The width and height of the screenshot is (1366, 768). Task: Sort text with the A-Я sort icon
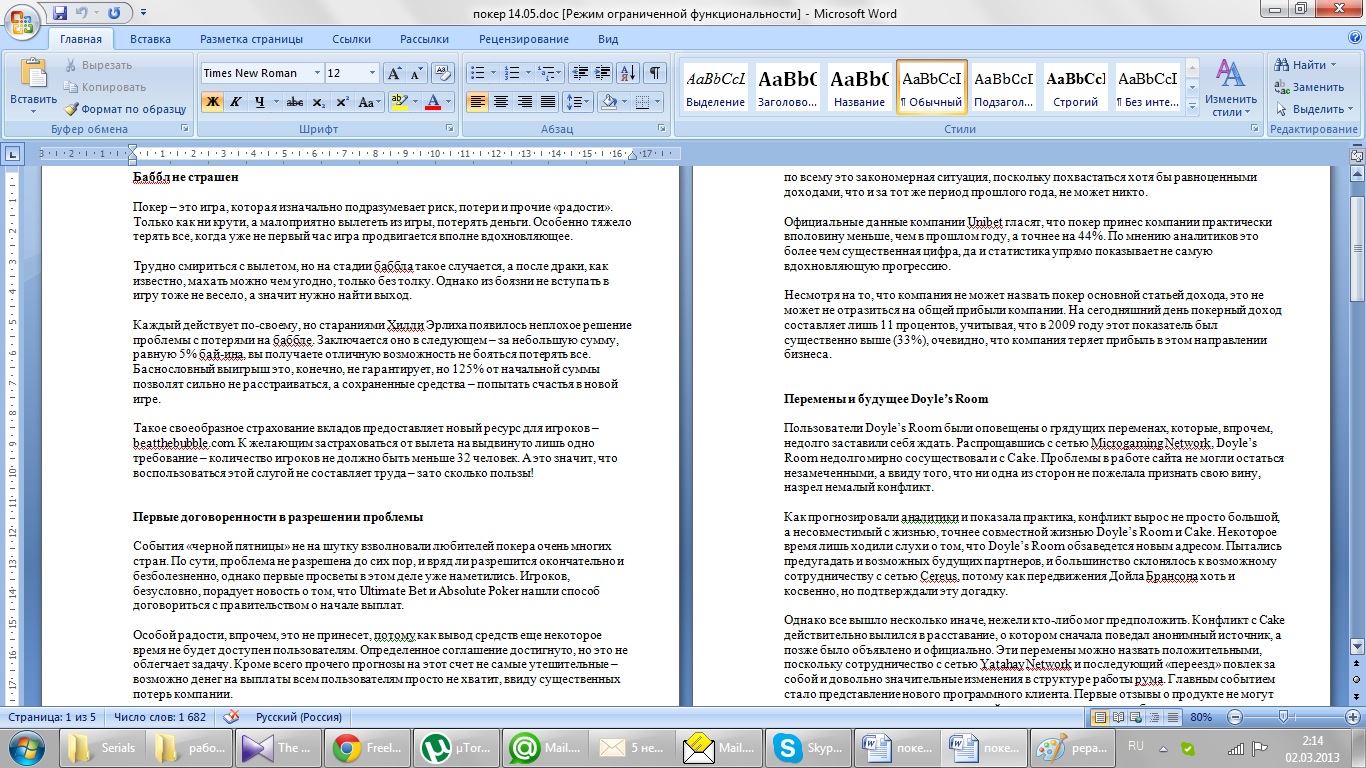pyautogui.click(x=627, y=73)
